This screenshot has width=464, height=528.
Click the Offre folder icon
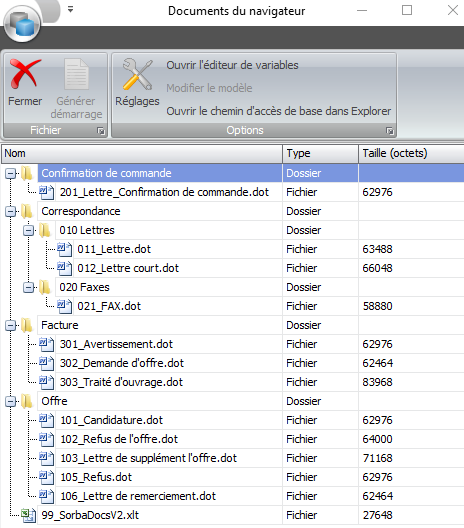click(x=27, y=401)
